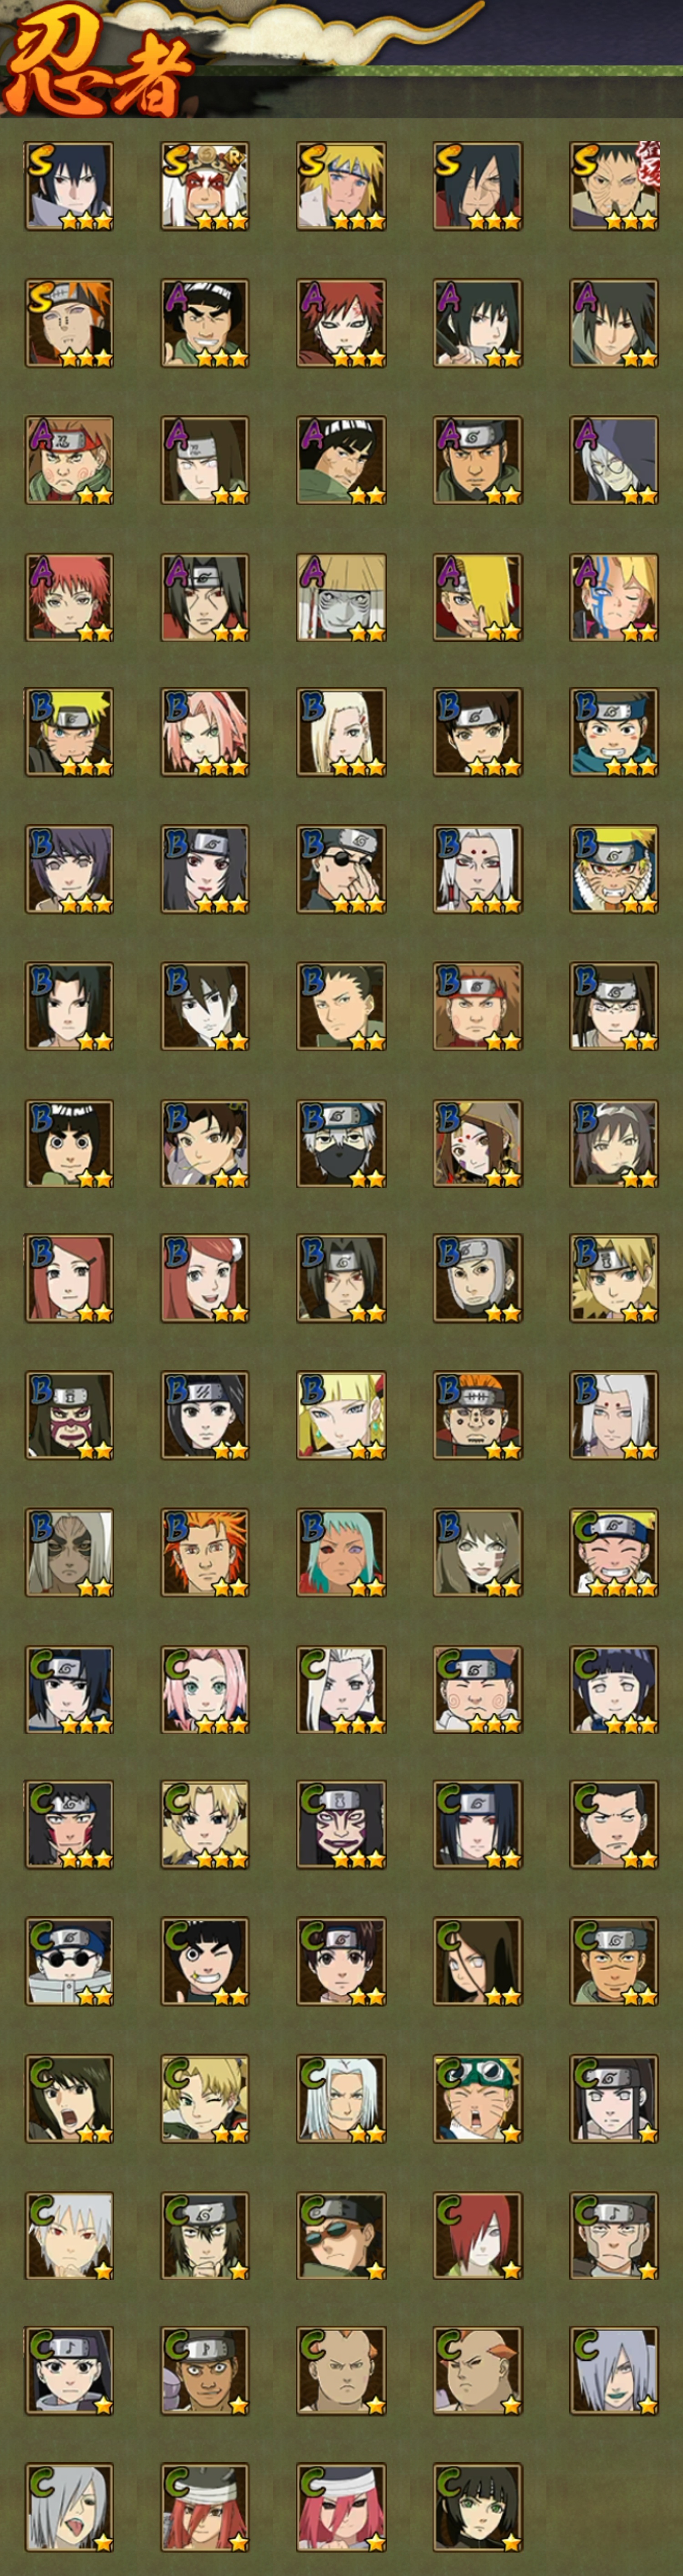Select S-rank Jiraiya with red face marks

(x=205, y=186)
